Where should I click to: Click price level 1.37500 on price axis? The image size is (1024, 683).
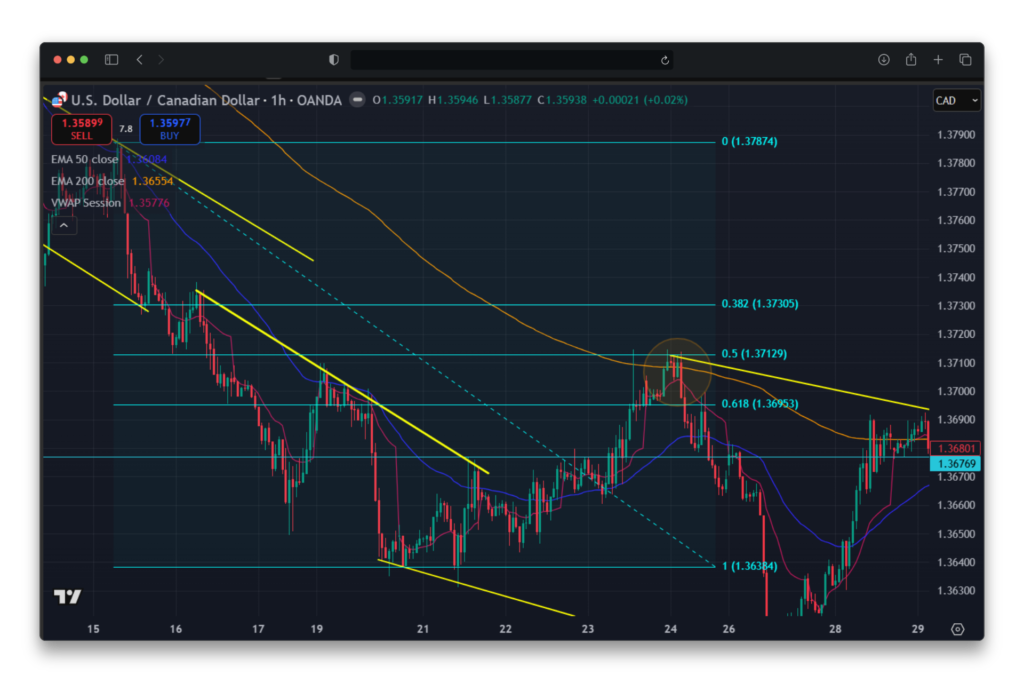click(x=955, y=249)
